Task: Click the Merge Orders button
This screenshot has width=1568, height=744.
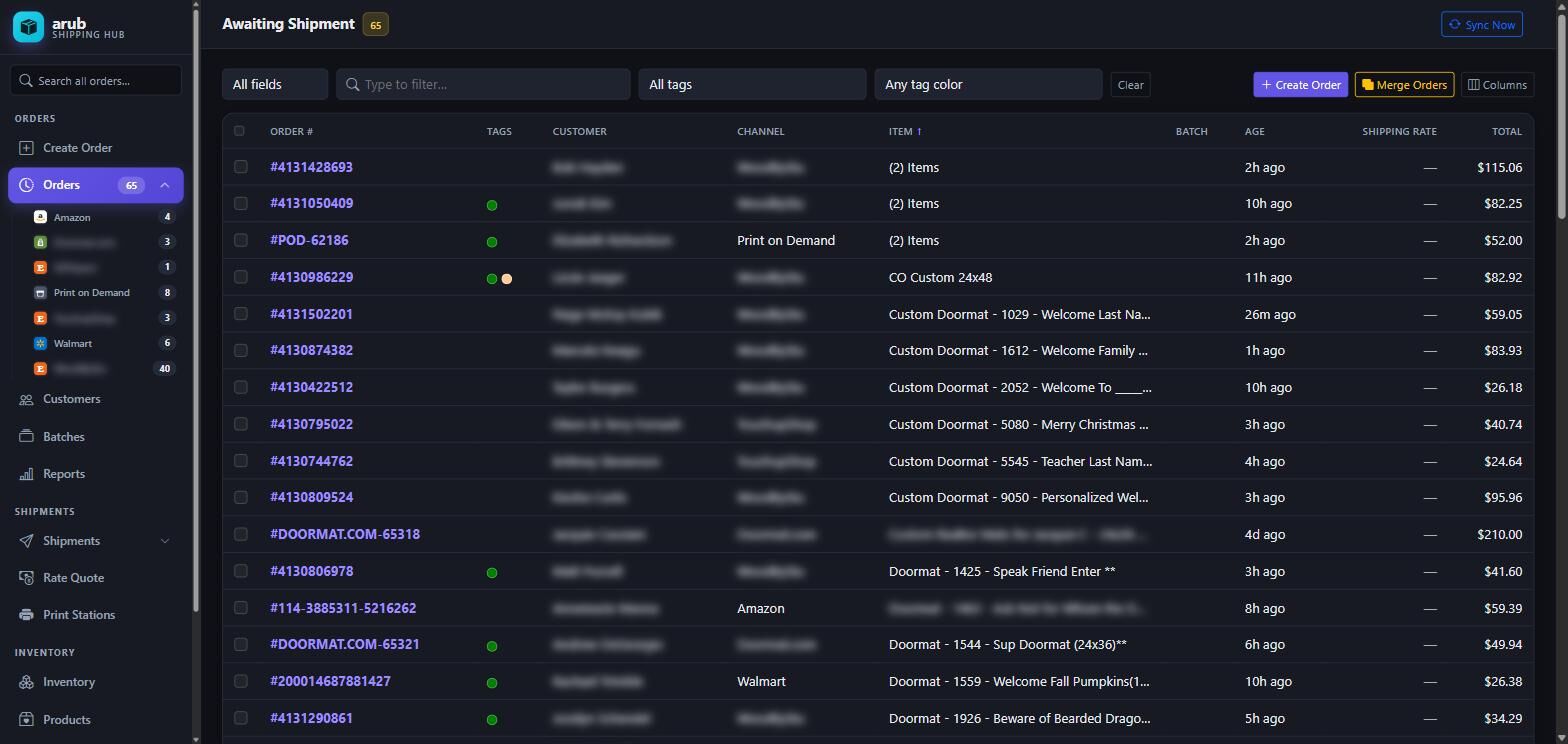Action: point(1404,85)
